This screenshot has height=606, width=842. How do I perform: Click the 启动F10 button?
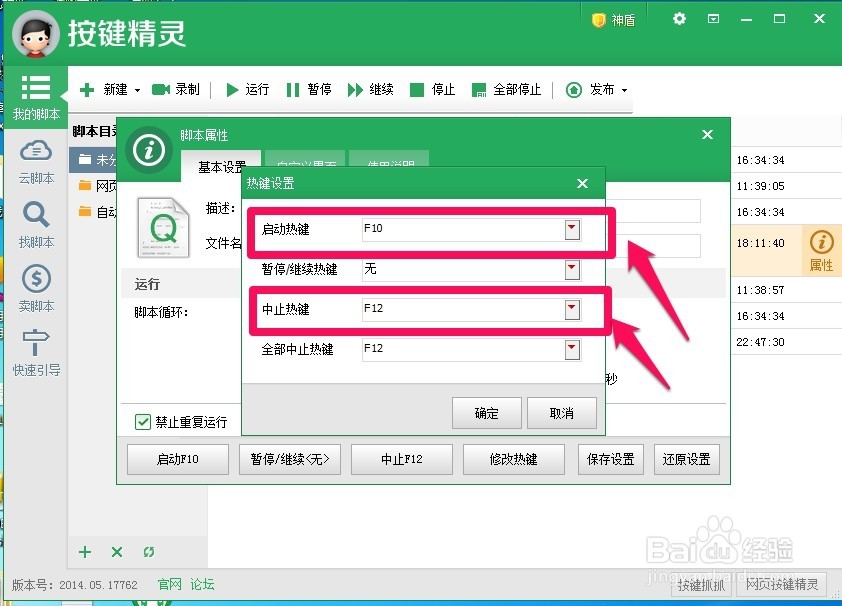click(178, 459)
